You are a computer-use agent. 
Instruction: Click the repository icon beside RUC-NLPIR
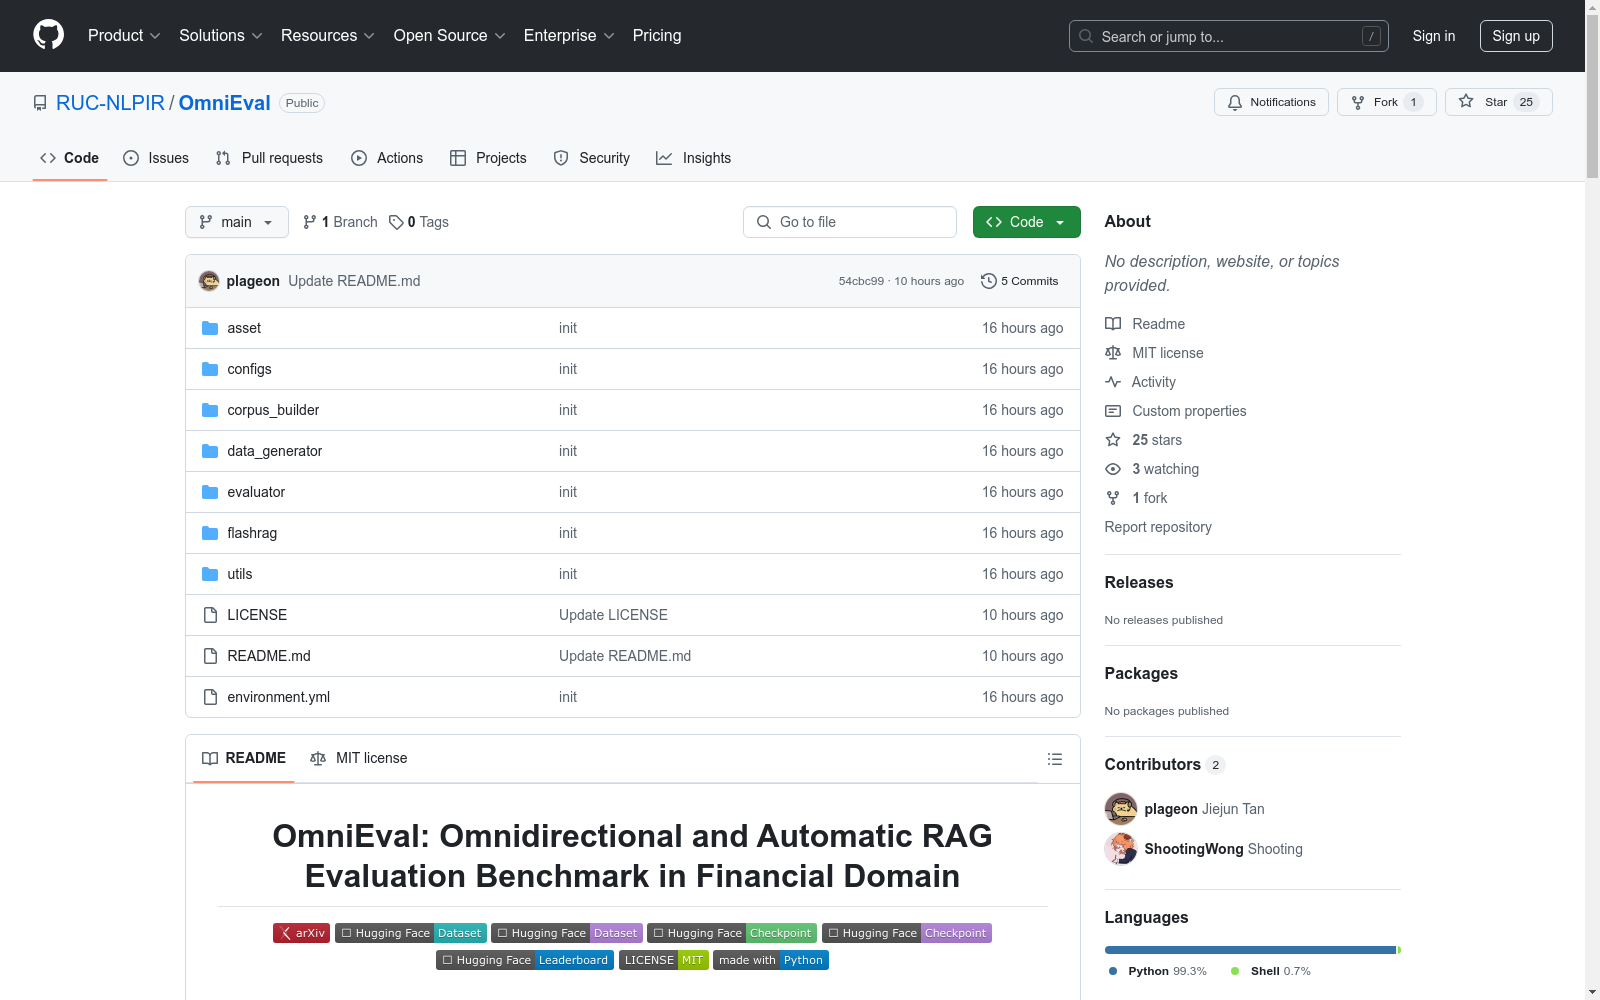40,103
